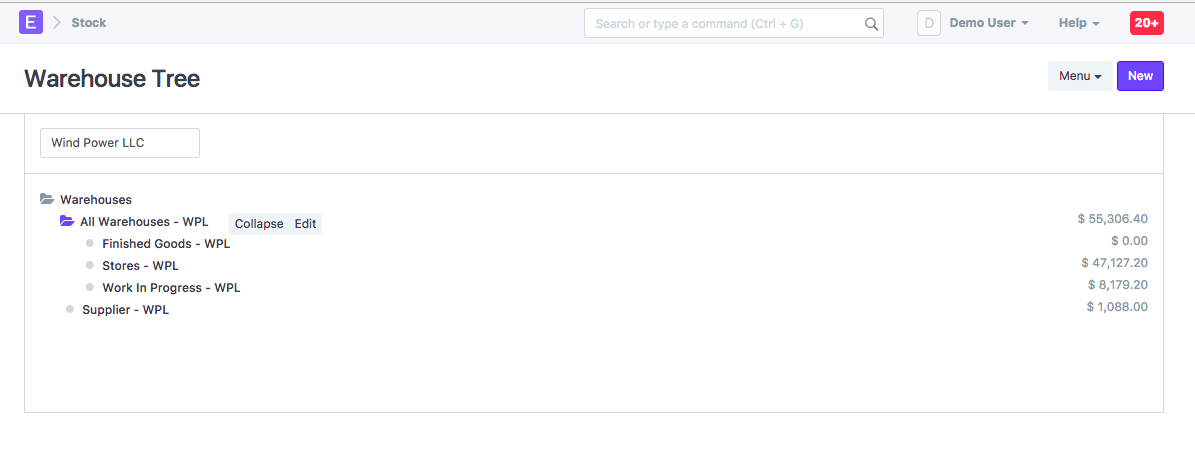Select the Stores - WPL tree item
The height and width of the screenshot is (454, 1195).
point(140,266)
